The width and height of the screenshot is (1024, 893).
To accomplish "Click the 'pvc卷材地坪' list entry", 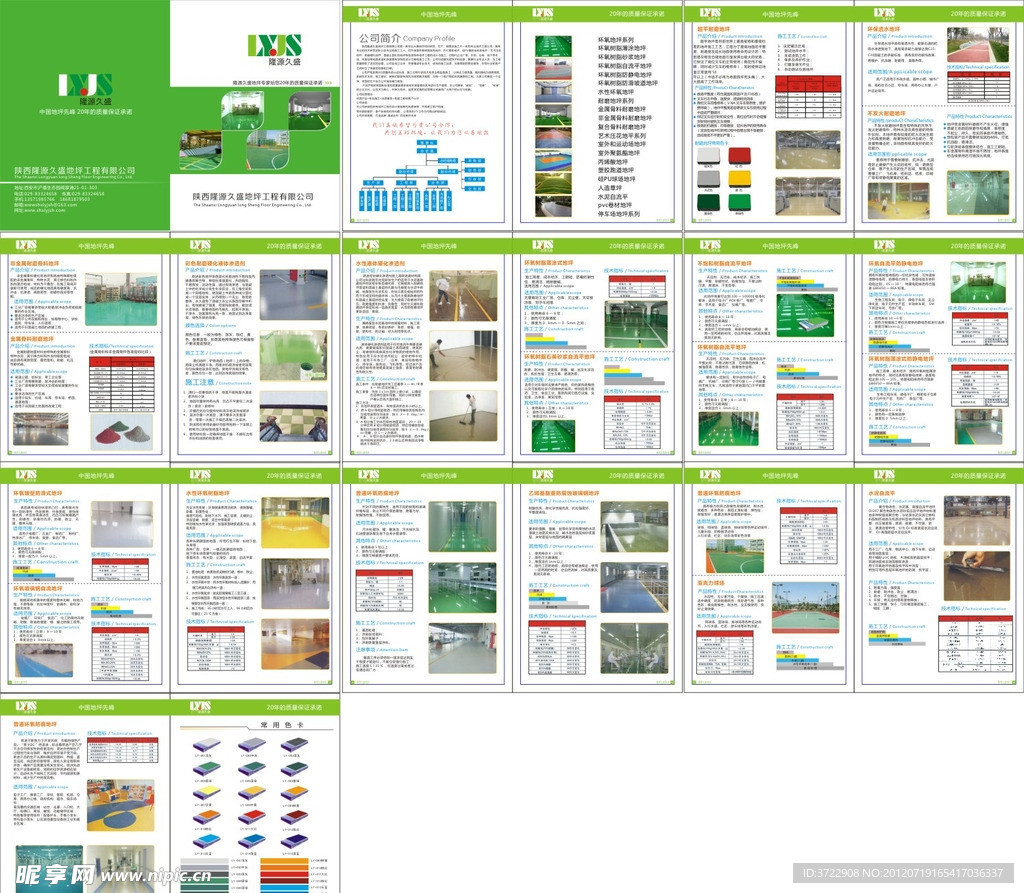I will click(x=614, y=204).
